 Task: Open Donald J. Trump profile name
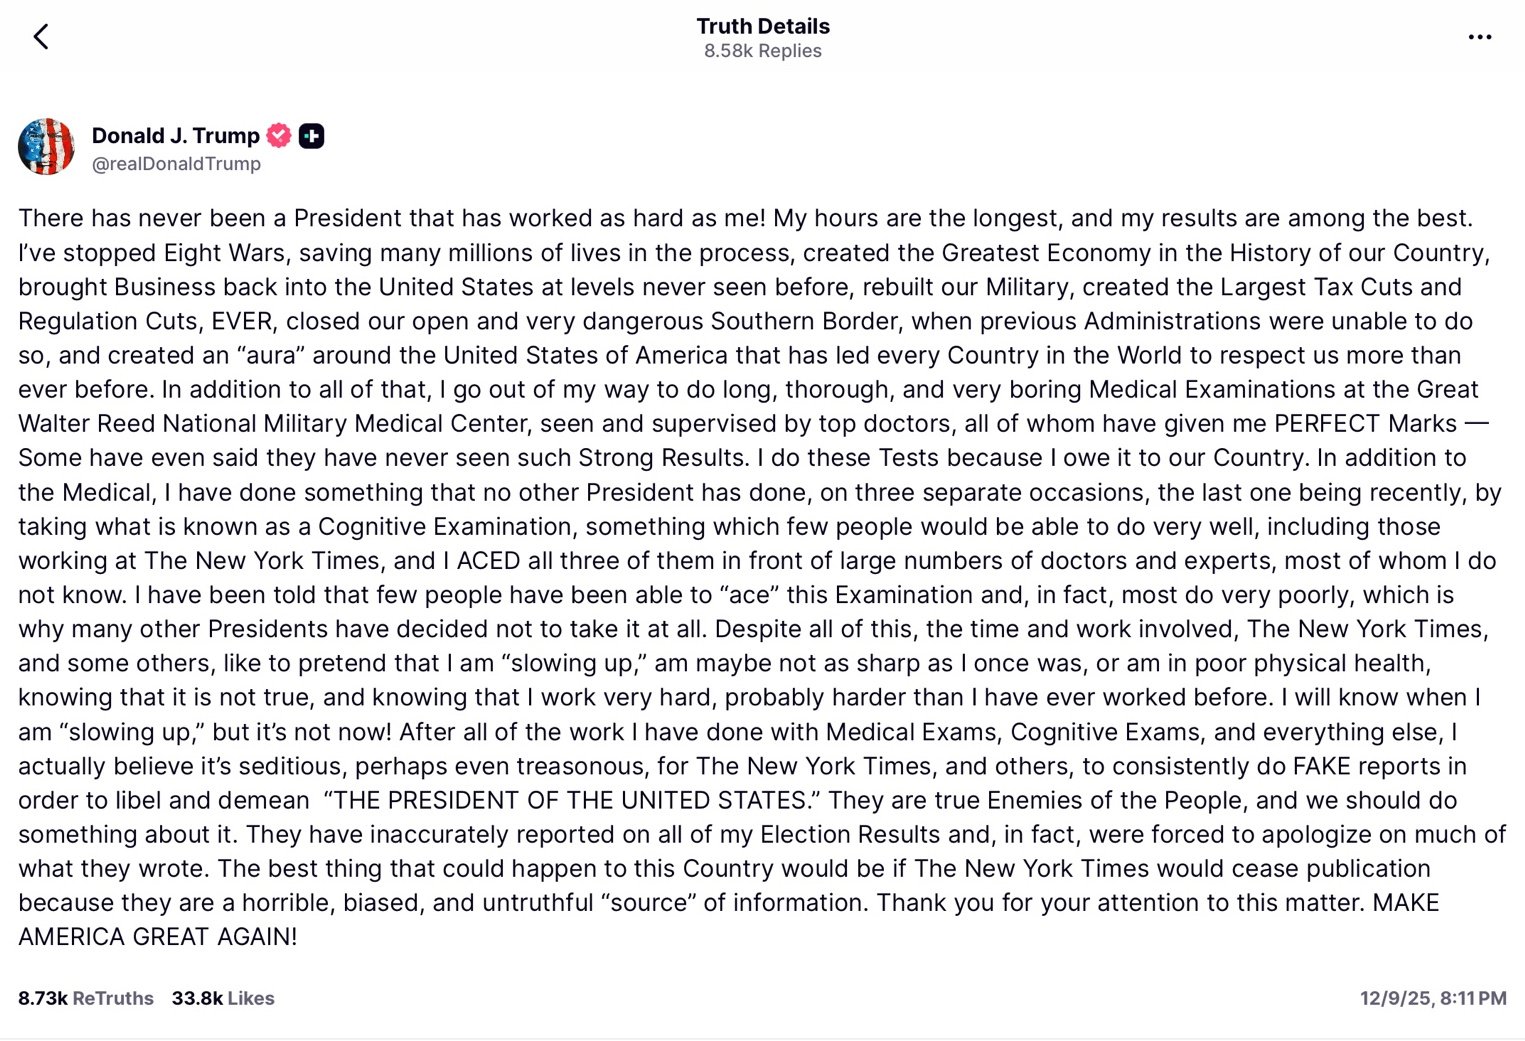click(175, 136)
